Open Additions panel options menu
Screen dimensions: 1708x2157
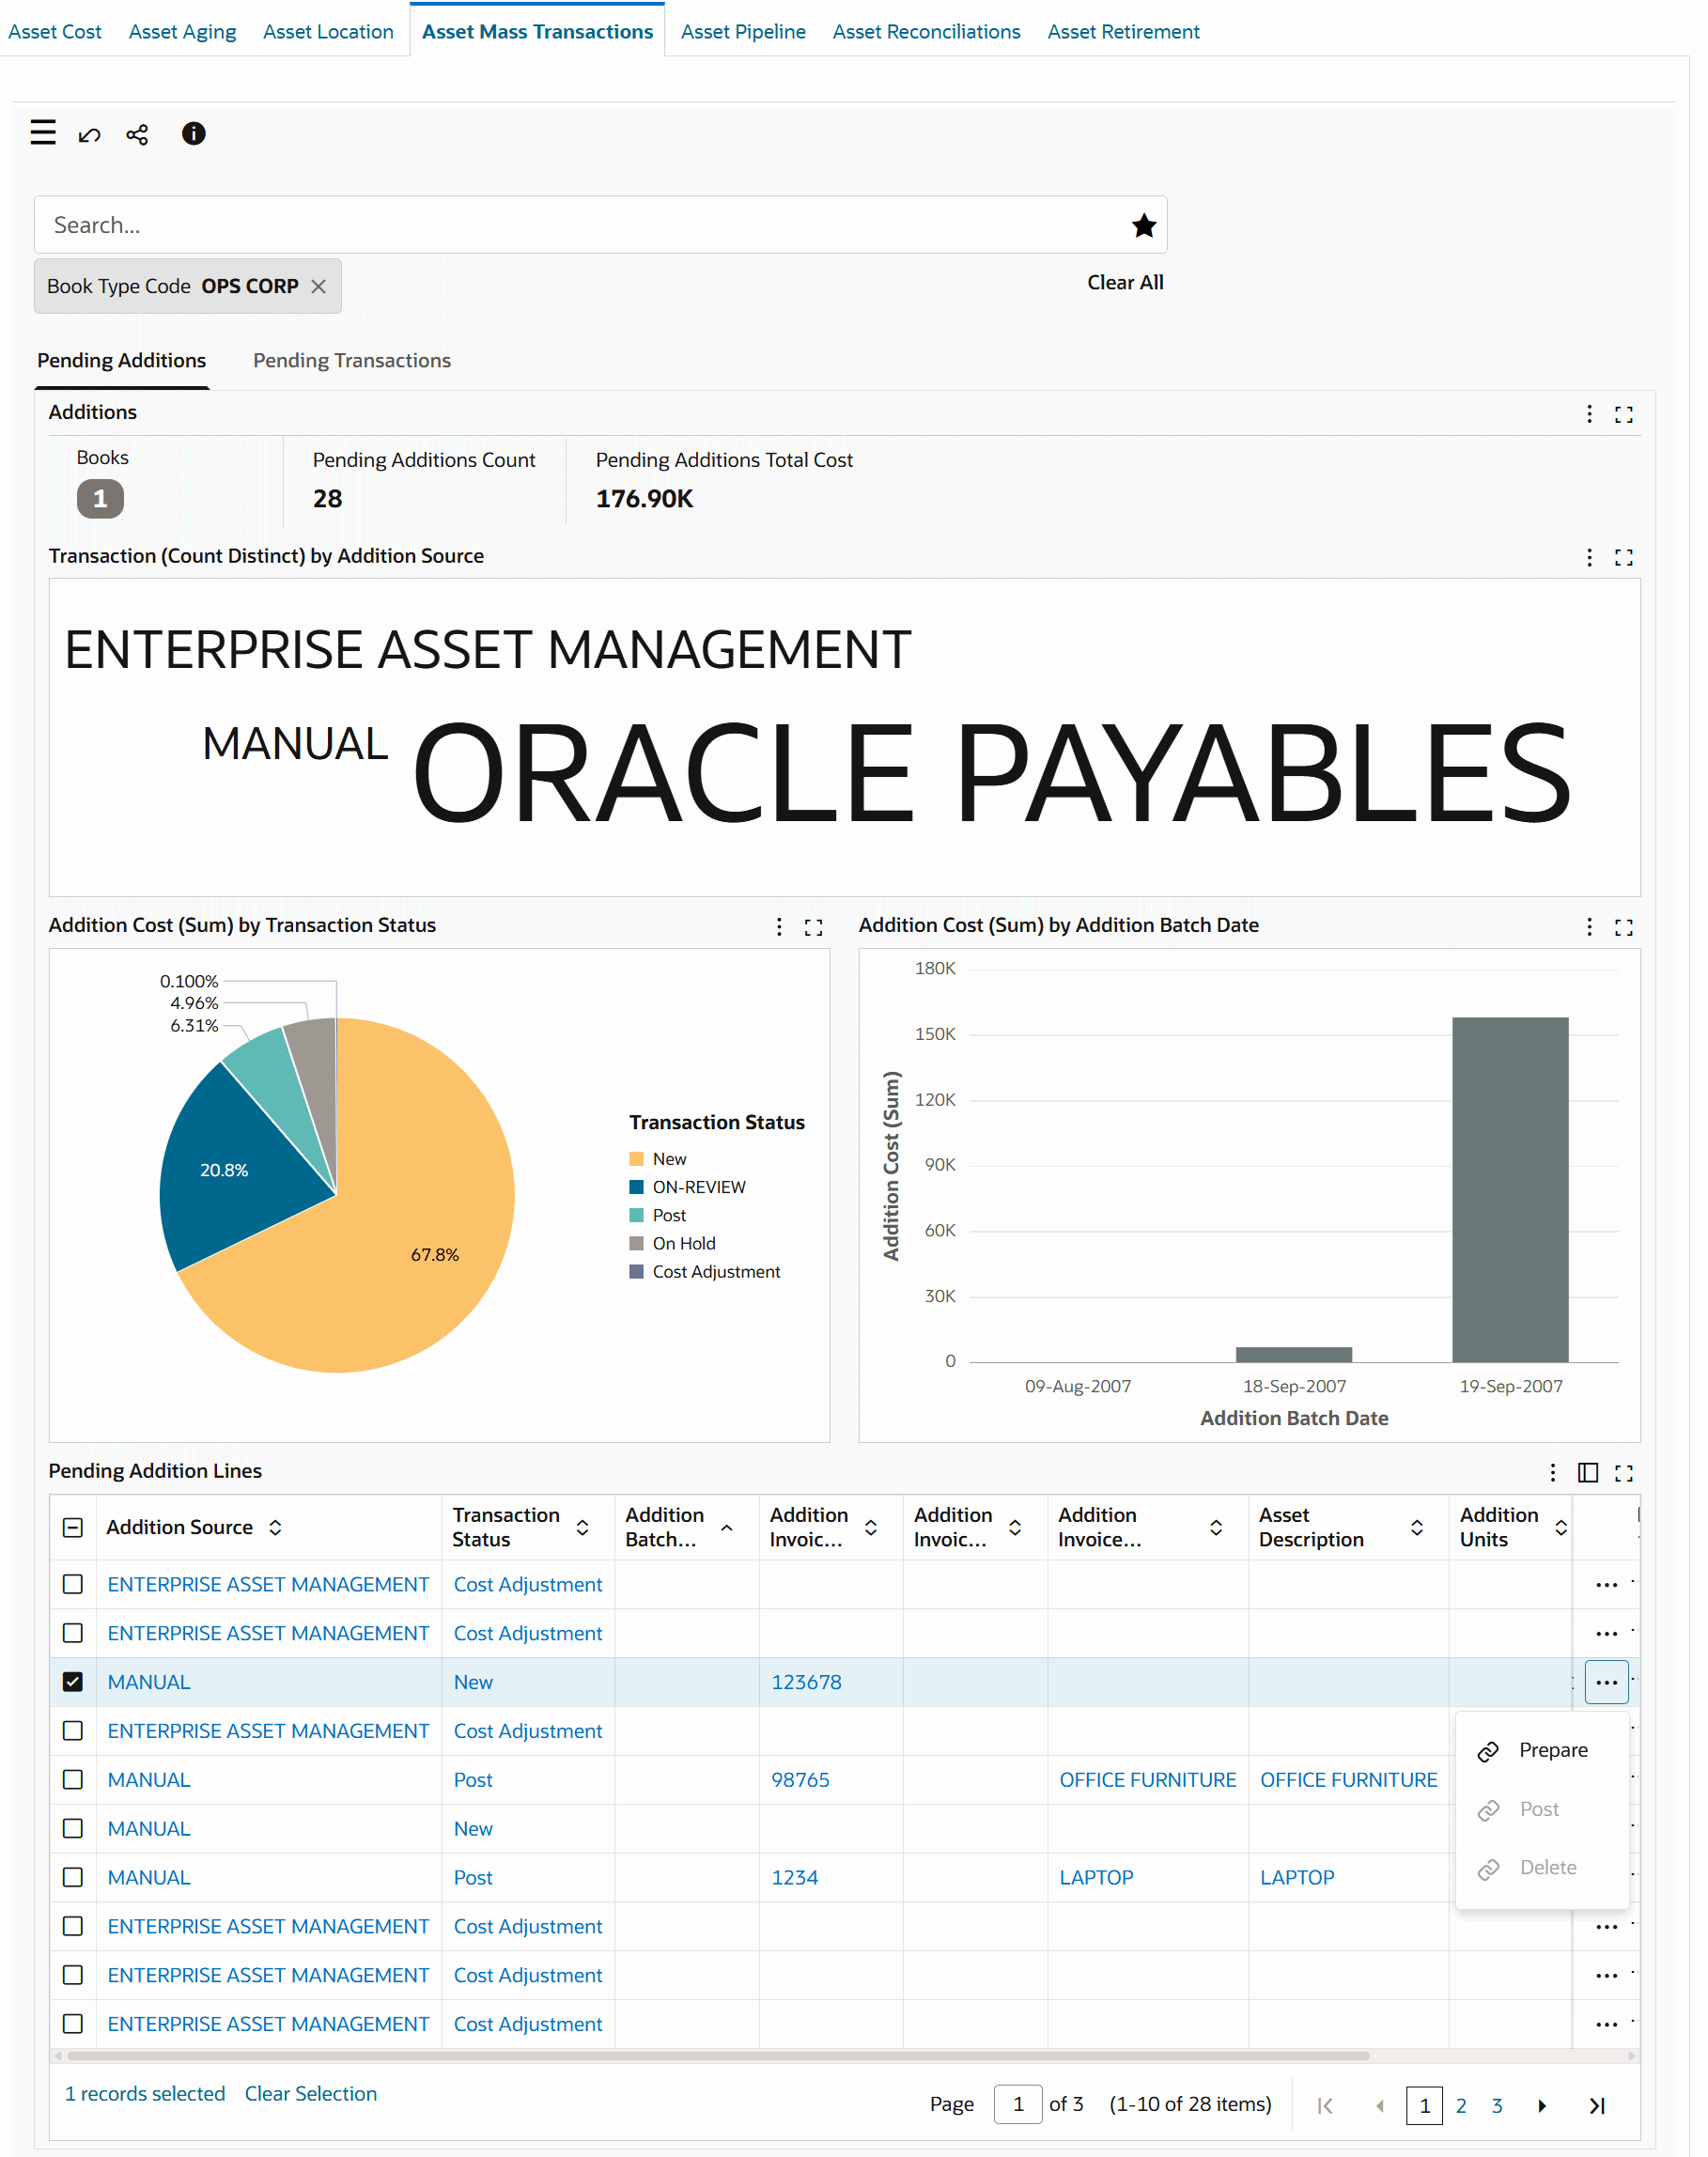point(1590,414)
